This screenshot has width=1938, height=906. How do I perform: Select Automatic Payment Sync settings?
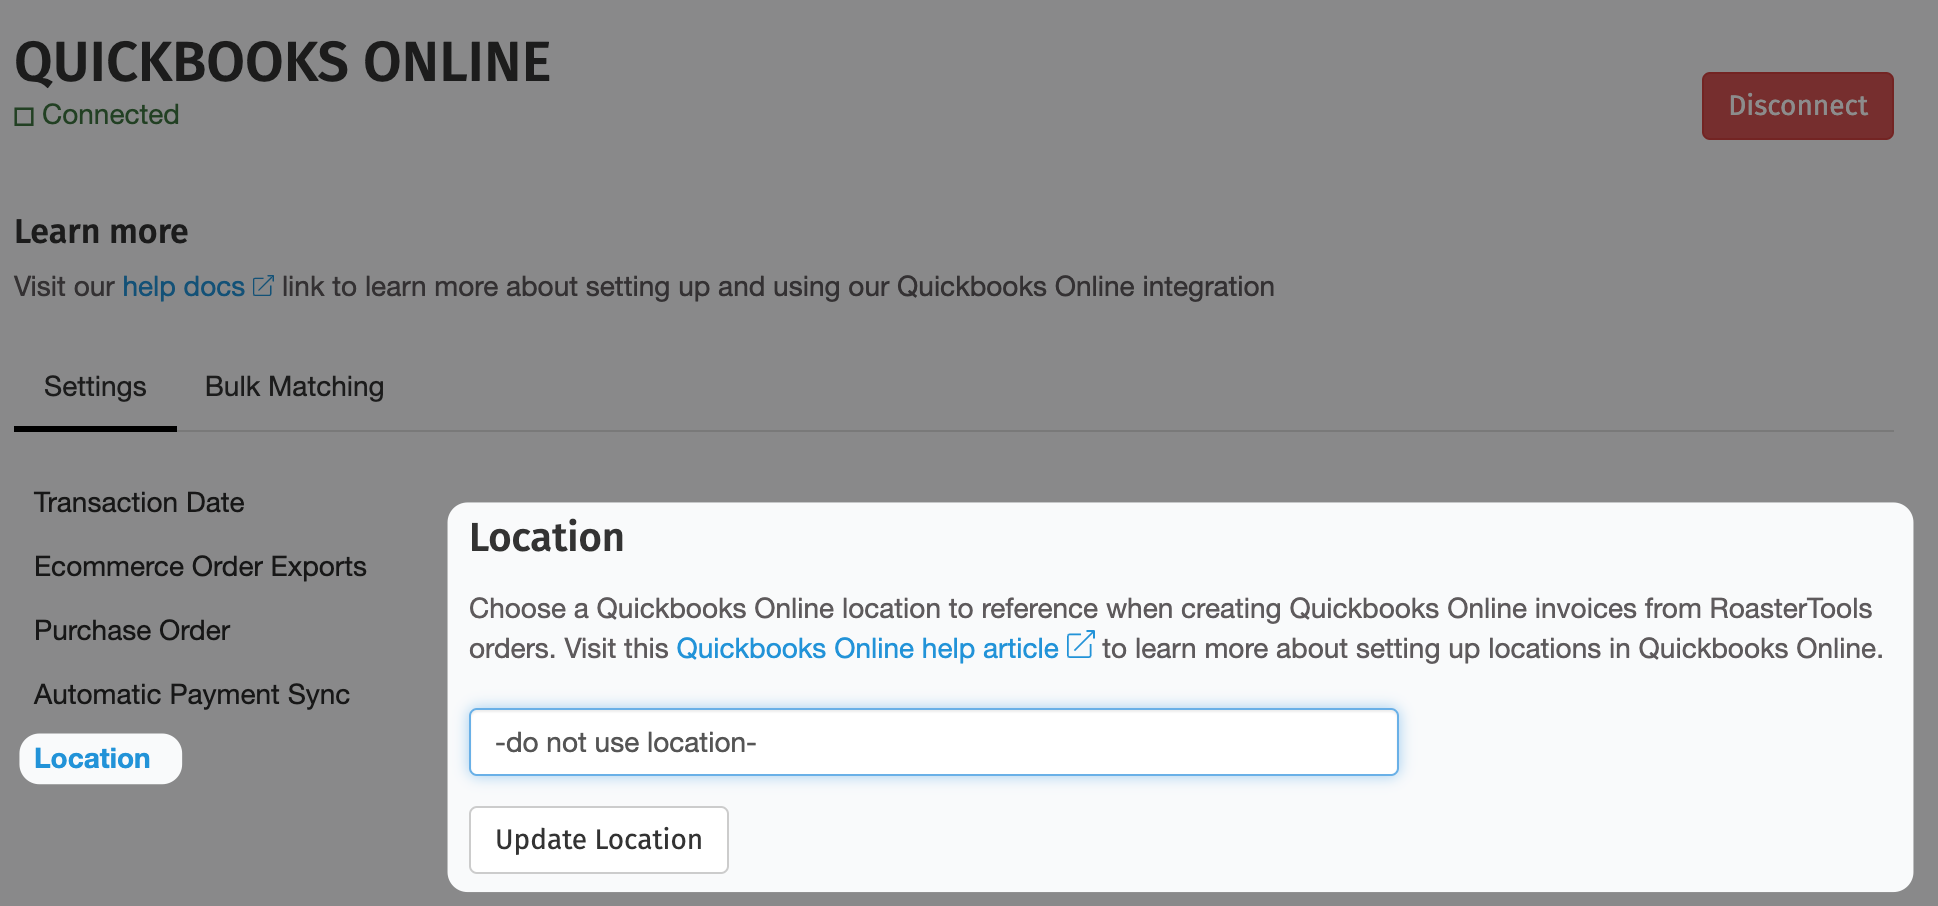click(192, 694)
